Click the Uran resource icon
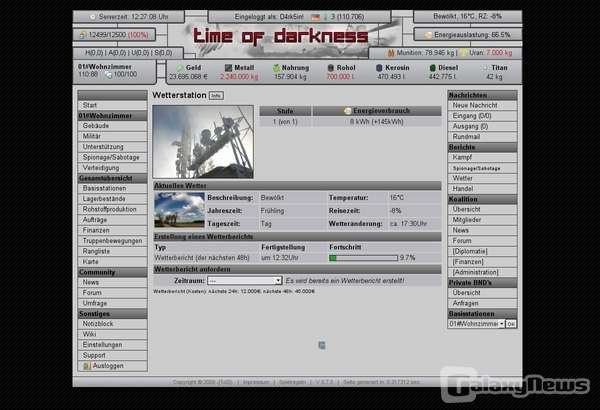The width and height of the screenshot is (600, 410). pos(463,52)
